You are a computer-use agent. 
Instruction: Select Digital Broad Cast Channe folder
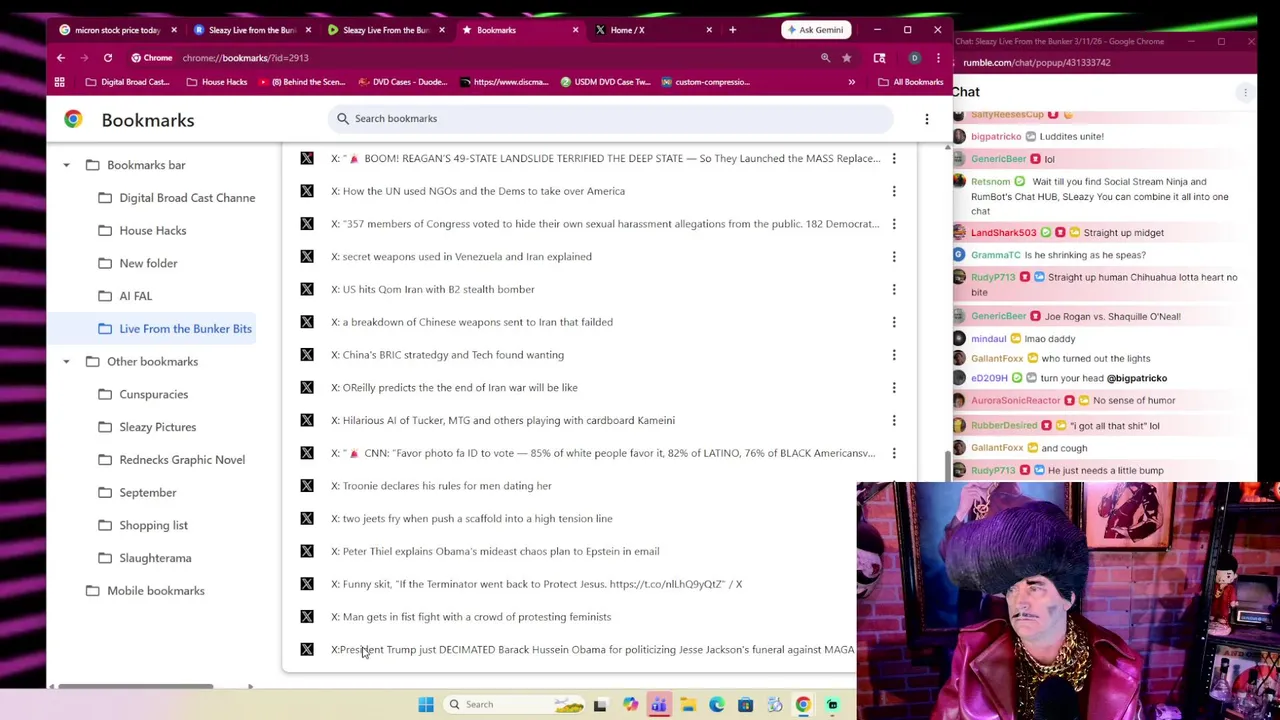pyautogui.click(x=176, y=198)
